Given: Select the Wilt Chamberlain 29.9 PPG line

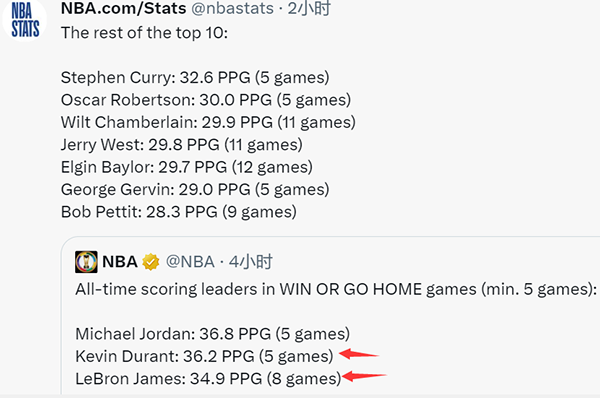Looking at the screenshot, I should 208,122.
